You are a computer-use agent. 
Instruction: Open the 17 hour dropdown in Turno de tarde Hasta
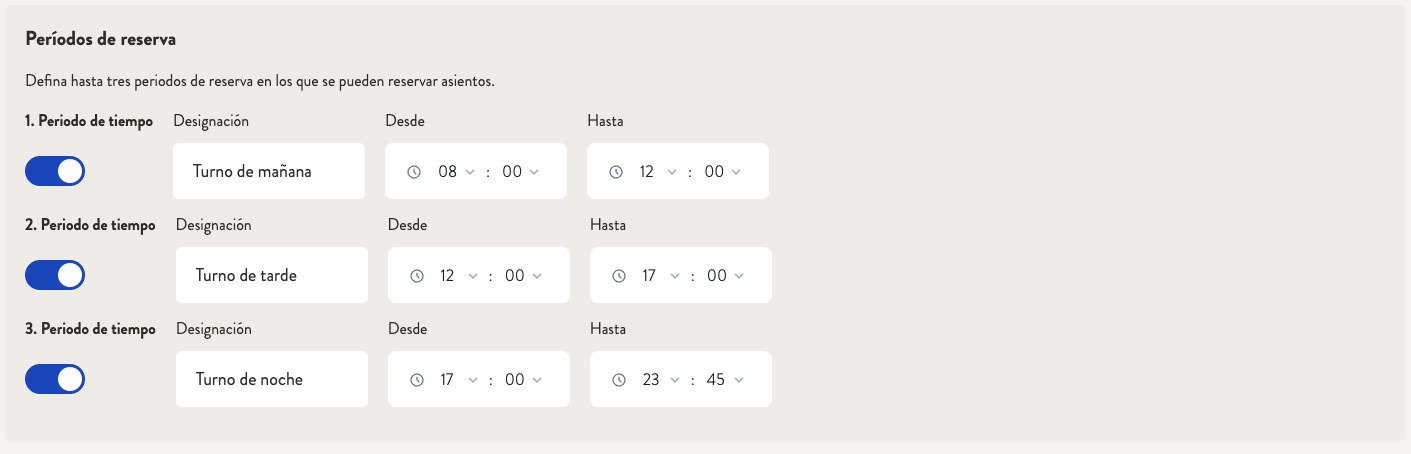(661, 276)
